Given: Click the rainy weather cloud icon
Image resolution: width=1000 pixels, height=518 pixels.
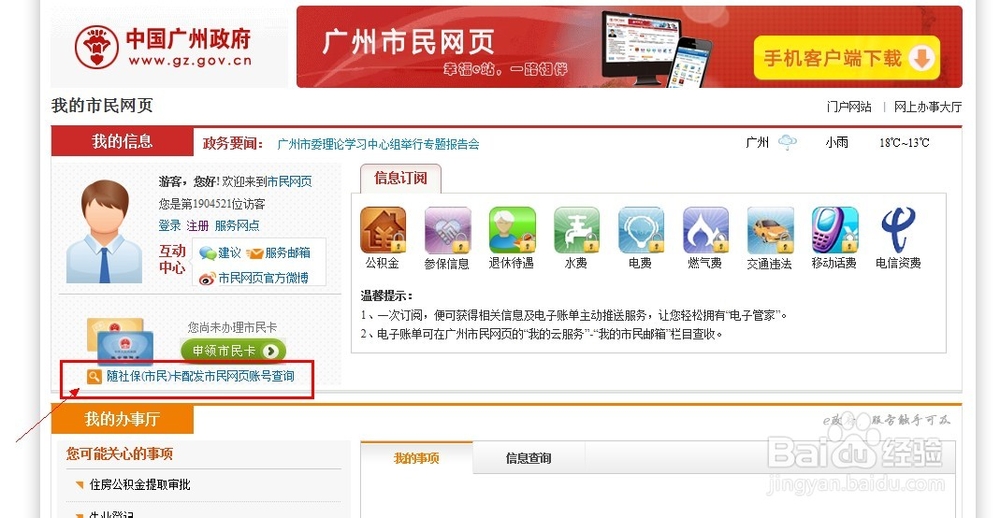Looking at the screenshot, I should (788, 142).
